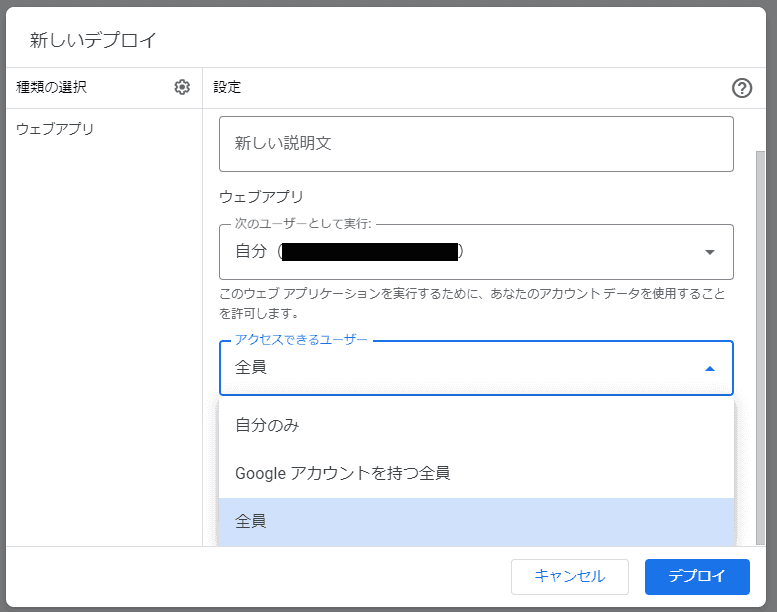The height and width of the screenshot is (612, 777).
Task: Click the redacted email in 自分 field
Action: [x=370, y=252]
